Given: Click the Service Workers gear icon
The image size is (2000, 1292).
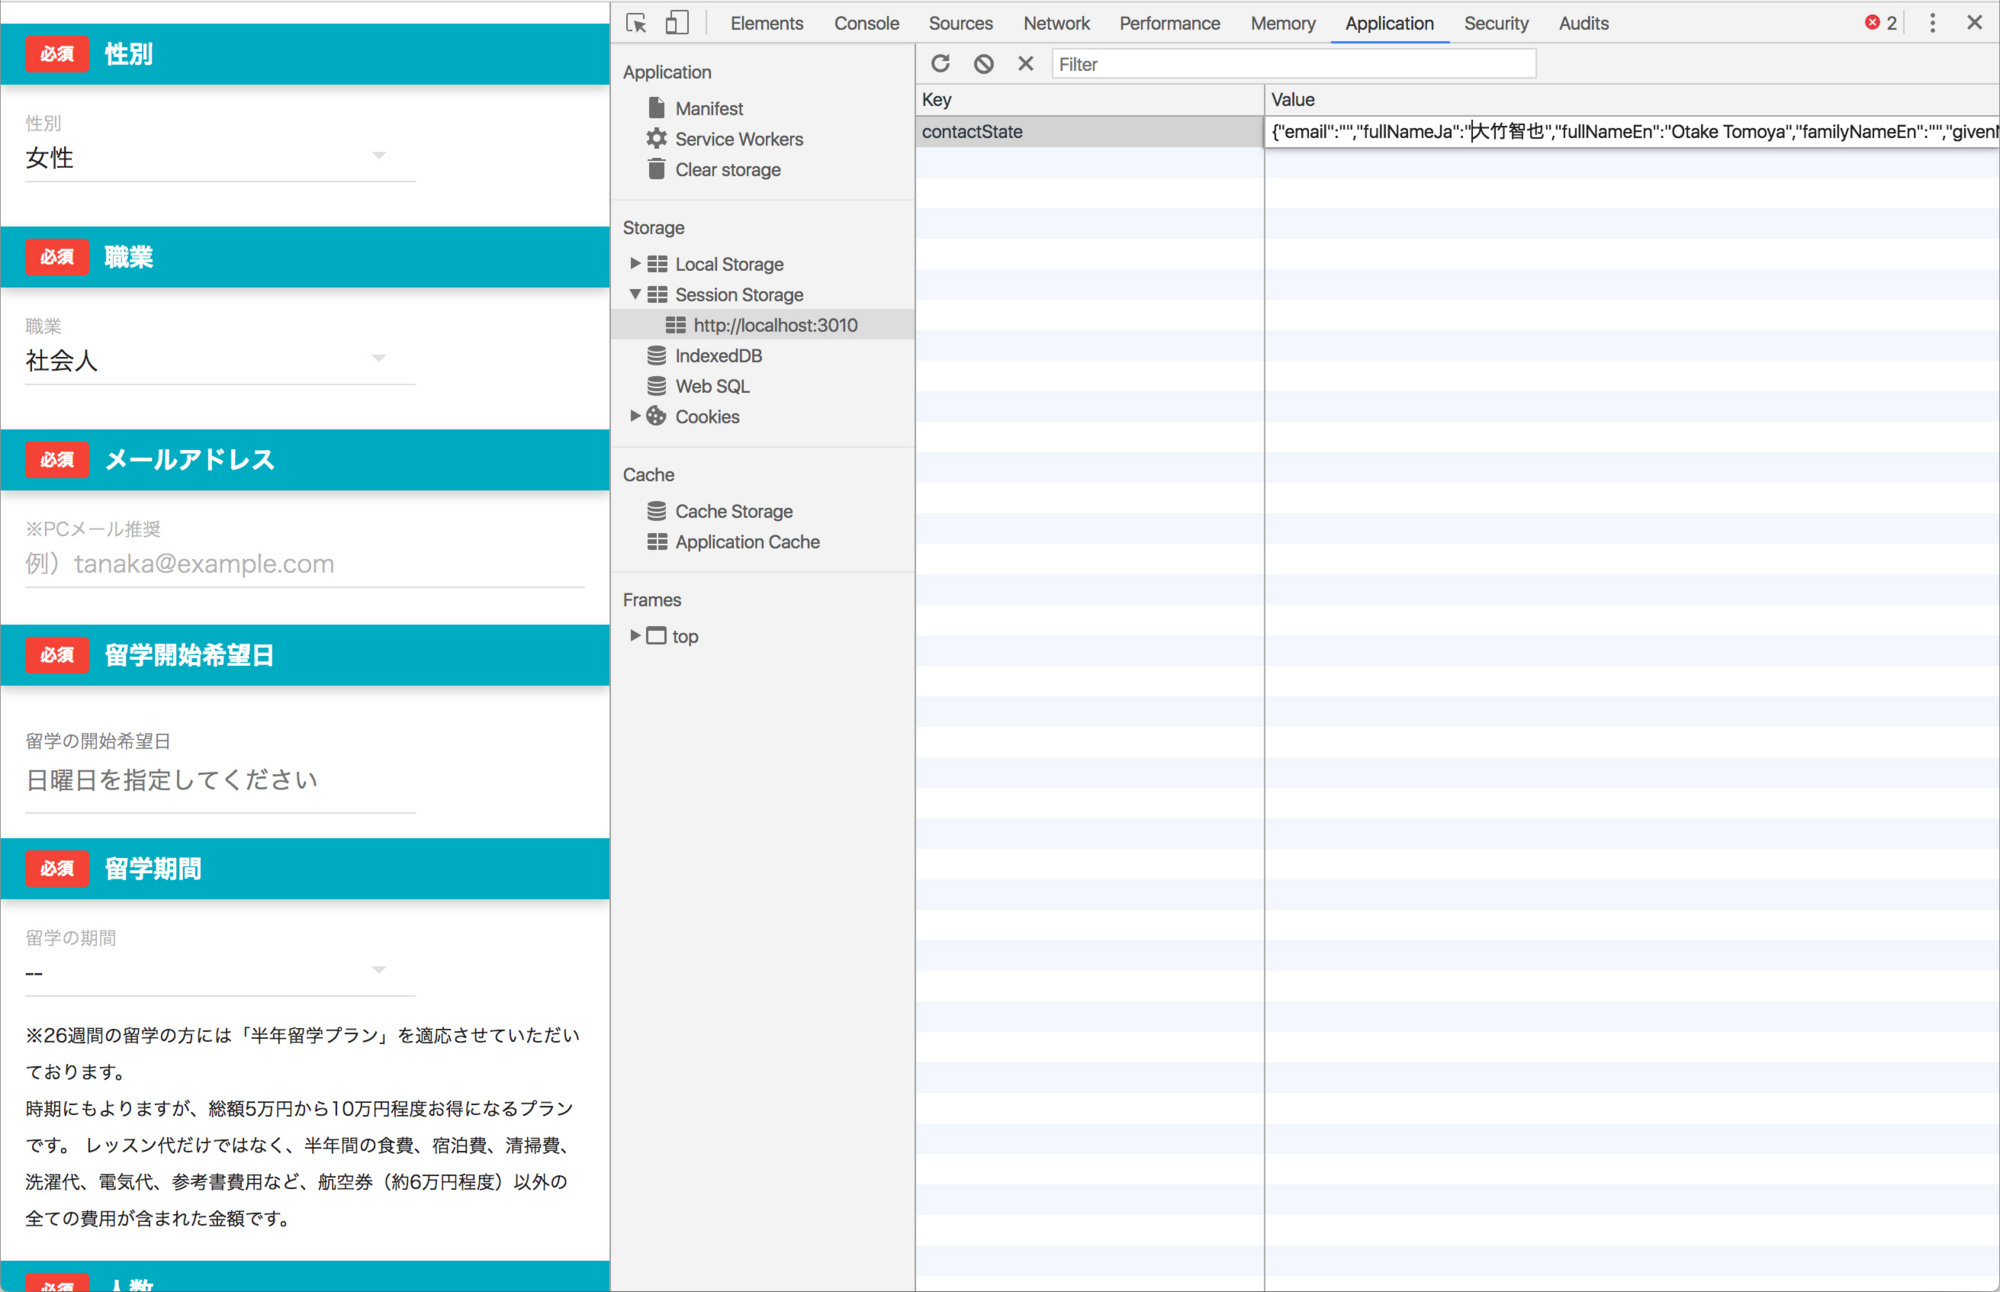Looking at the screenshot, I should 656,138.
